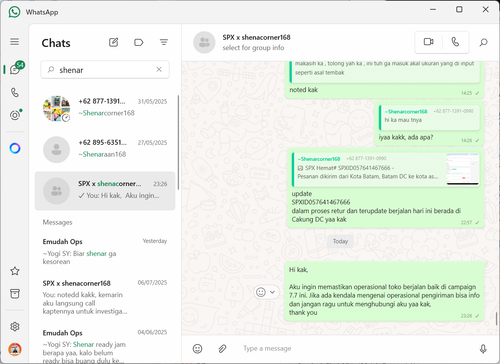Open the Calls tab in sidebar
This screenshot has height=364, width=500.
(x=15, y=92)
